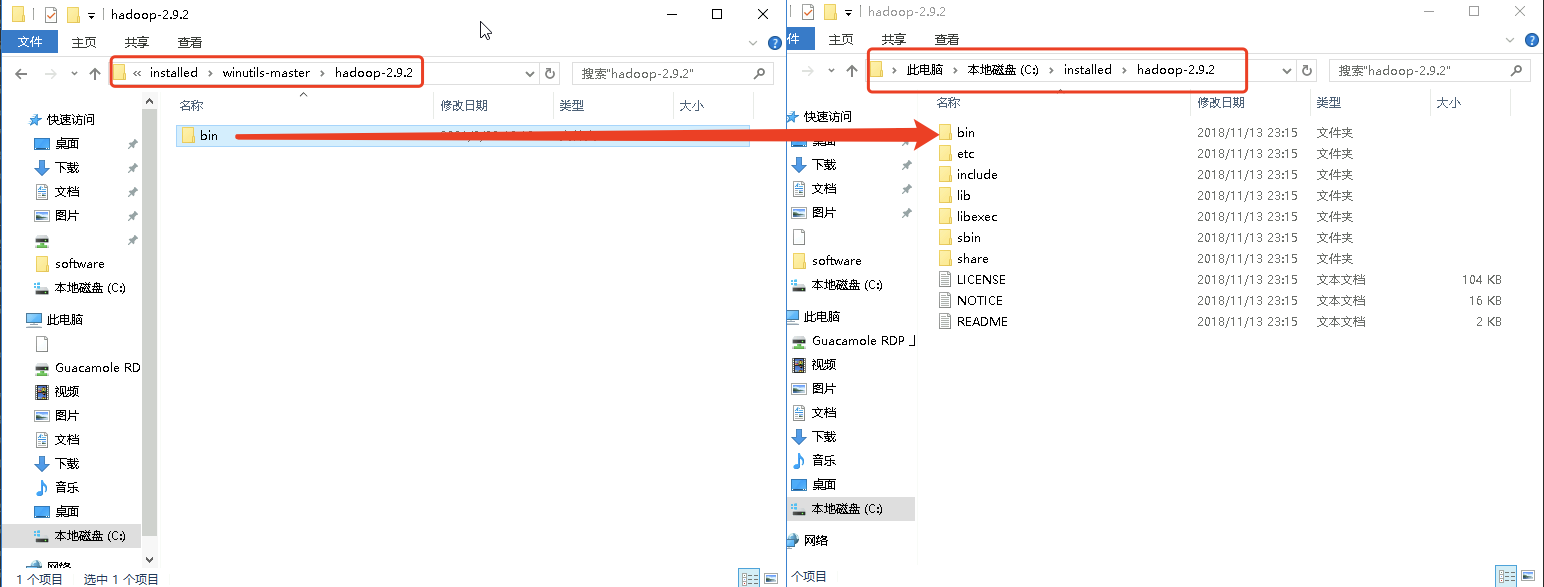This screenshot has height=587, width=1544.
Task: Expand address history dropdown in left window
Action: [530, 73]
